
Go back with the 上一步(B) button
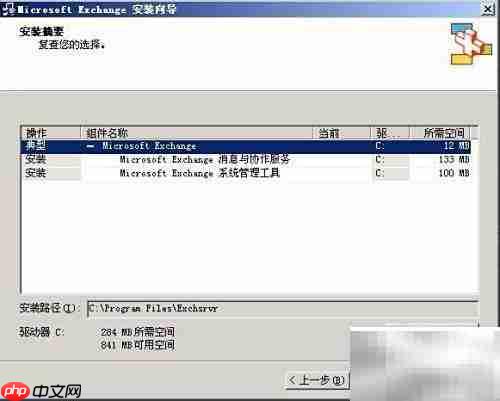(317, 380)
